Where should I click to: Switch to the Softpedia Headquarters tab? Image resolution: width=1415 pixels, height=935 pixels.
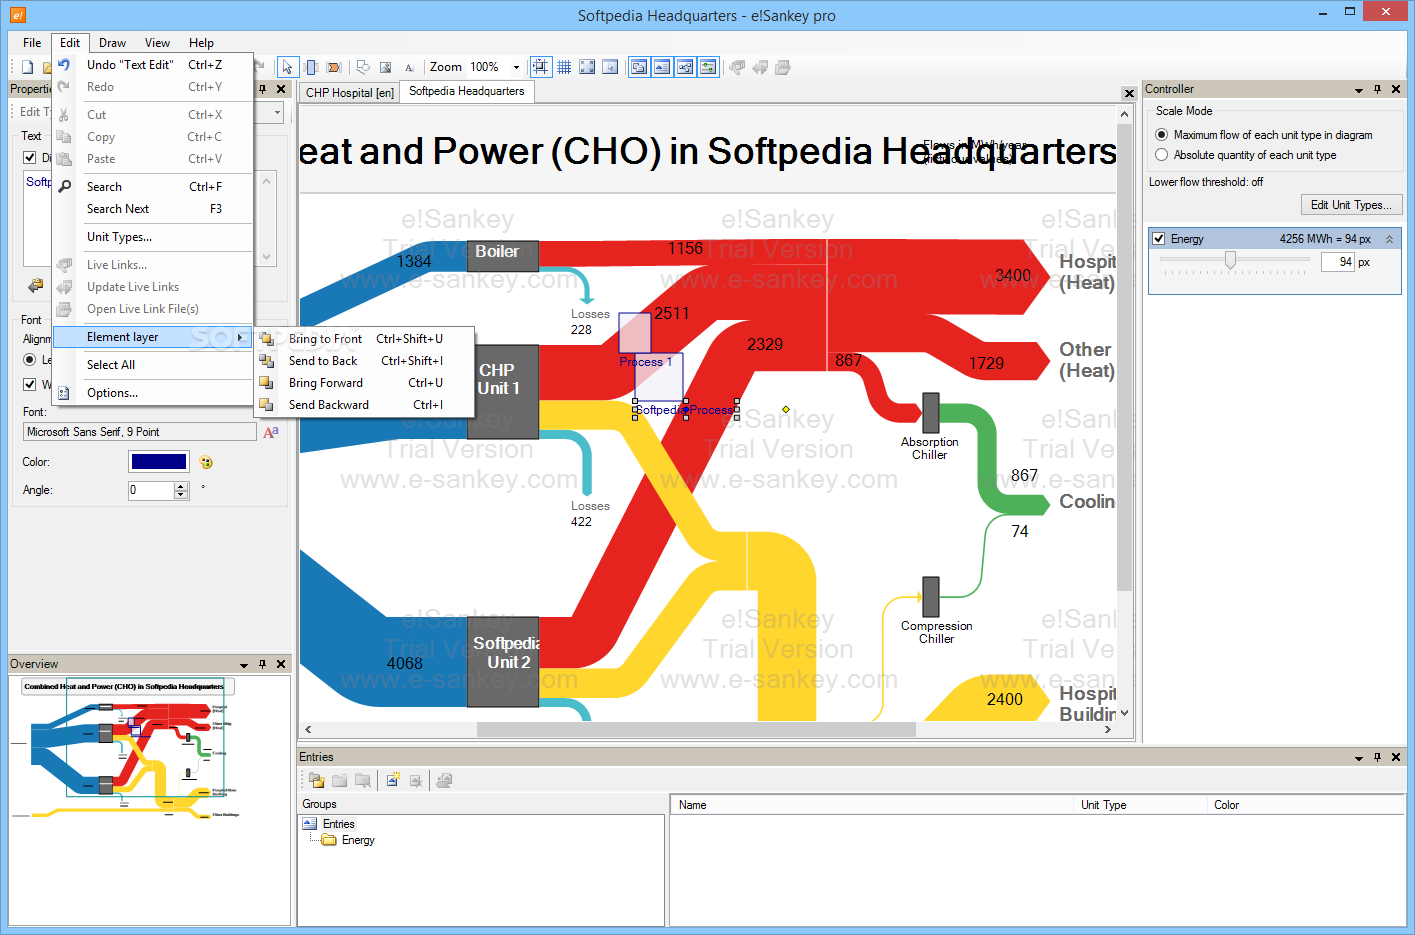467,91
